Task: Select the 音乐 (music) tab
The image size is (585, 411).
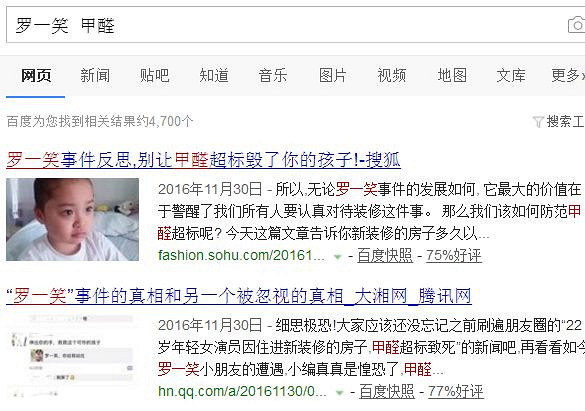Action: coord(273,75)
